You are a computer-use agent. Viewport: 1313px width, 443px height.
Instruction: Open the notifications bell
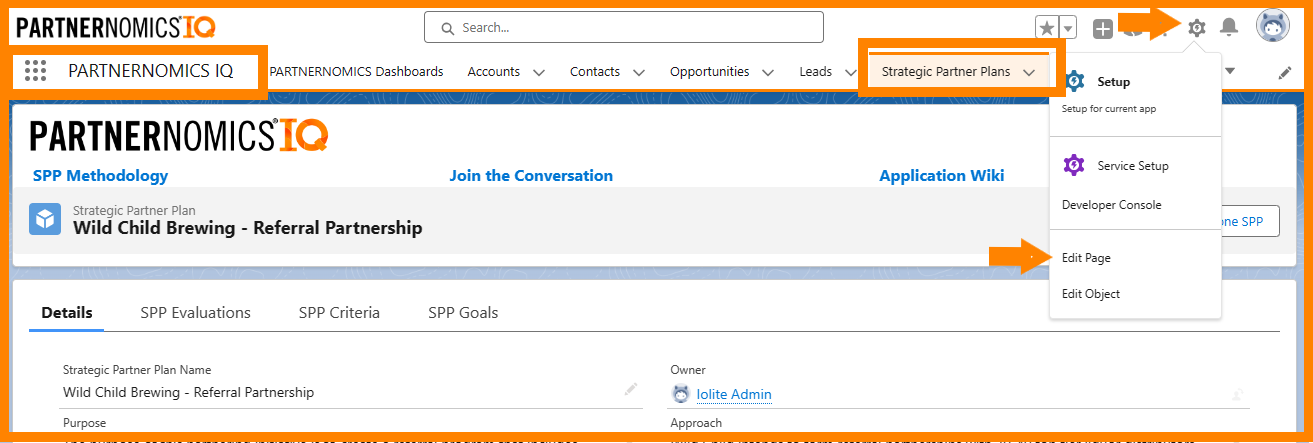coord(1229,28)
